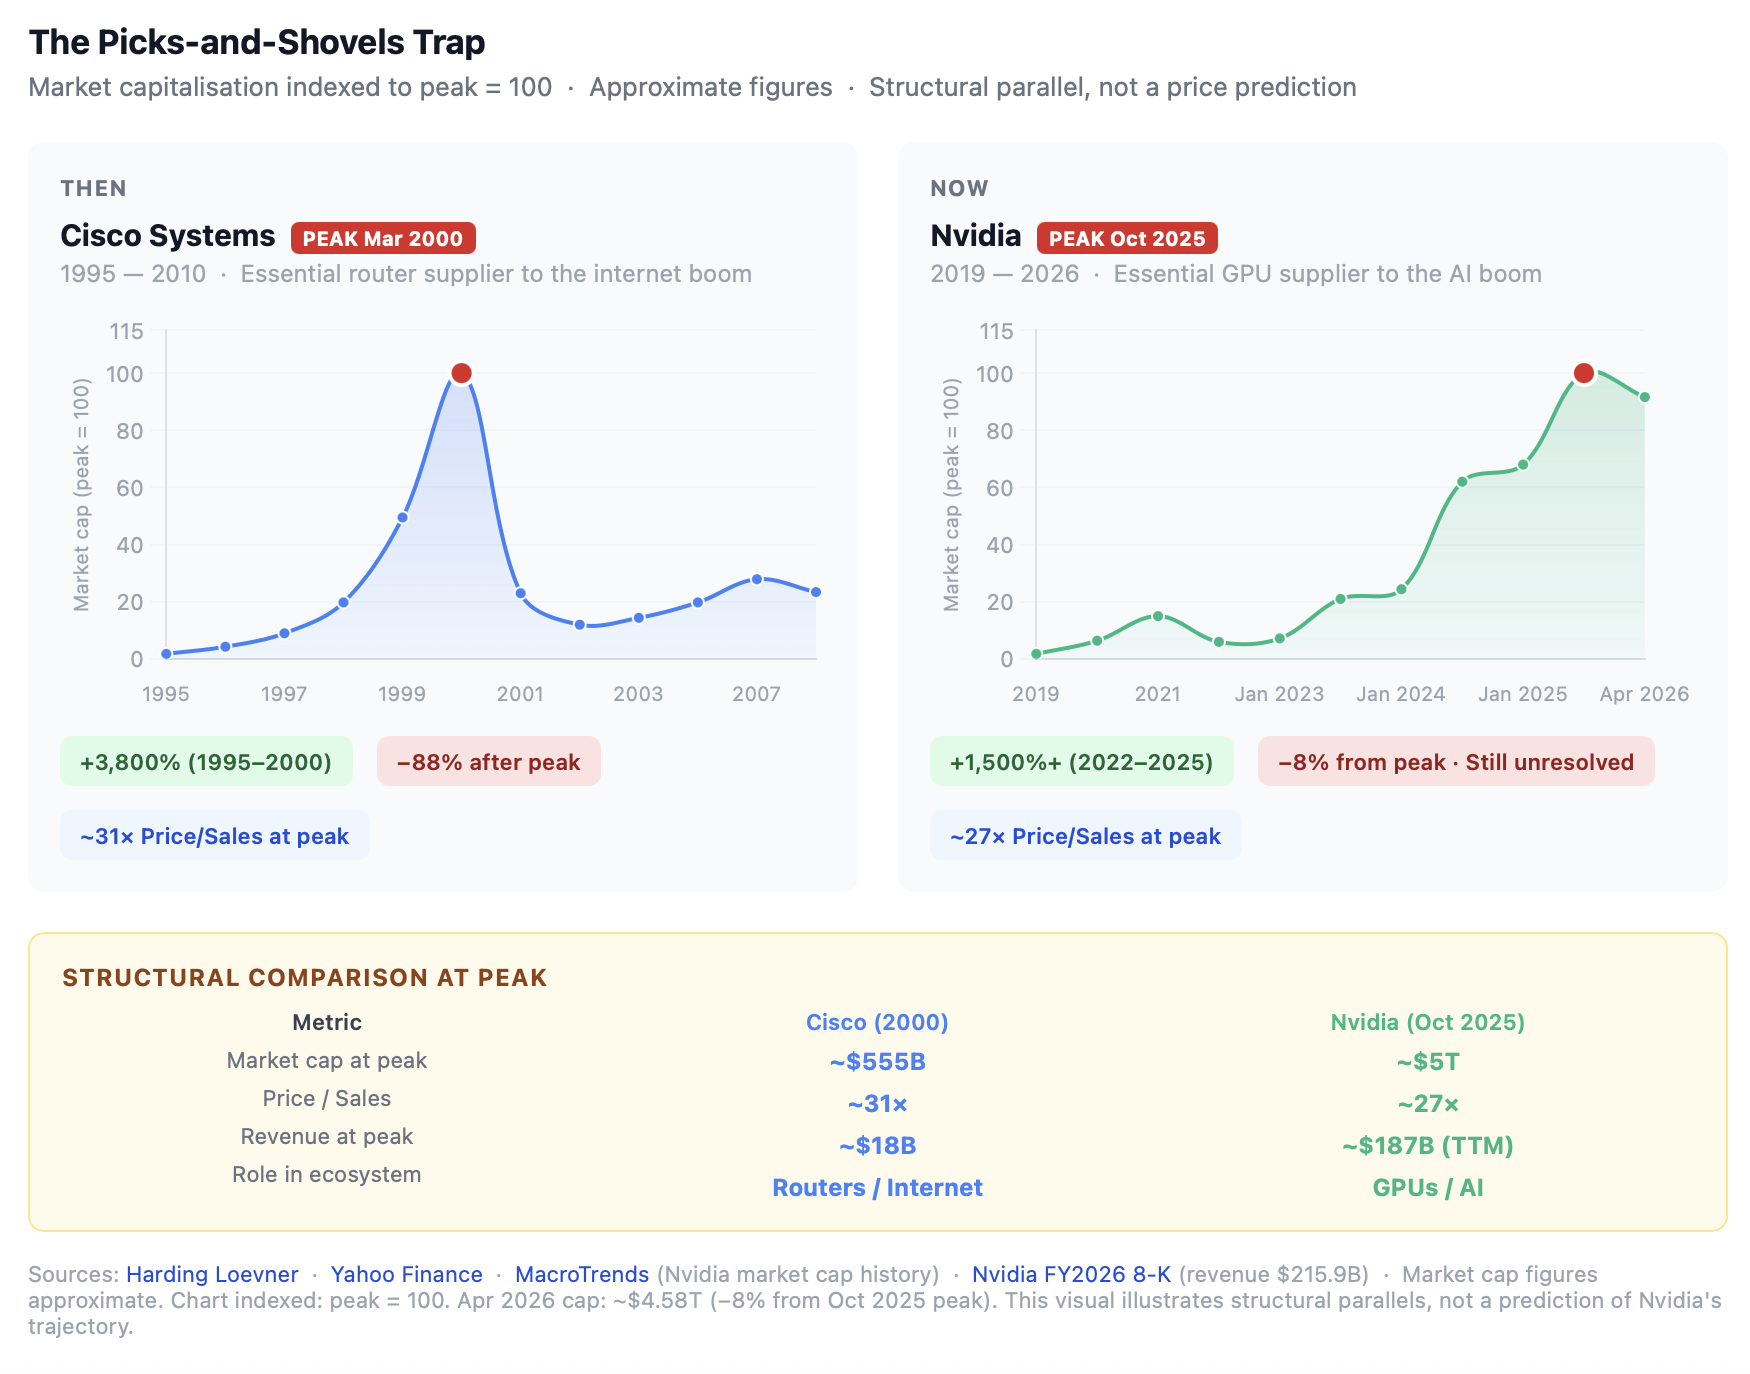Select the Nvidia data point above Jan 2025
The image size is (1750, 1374).
(1523, 465)
